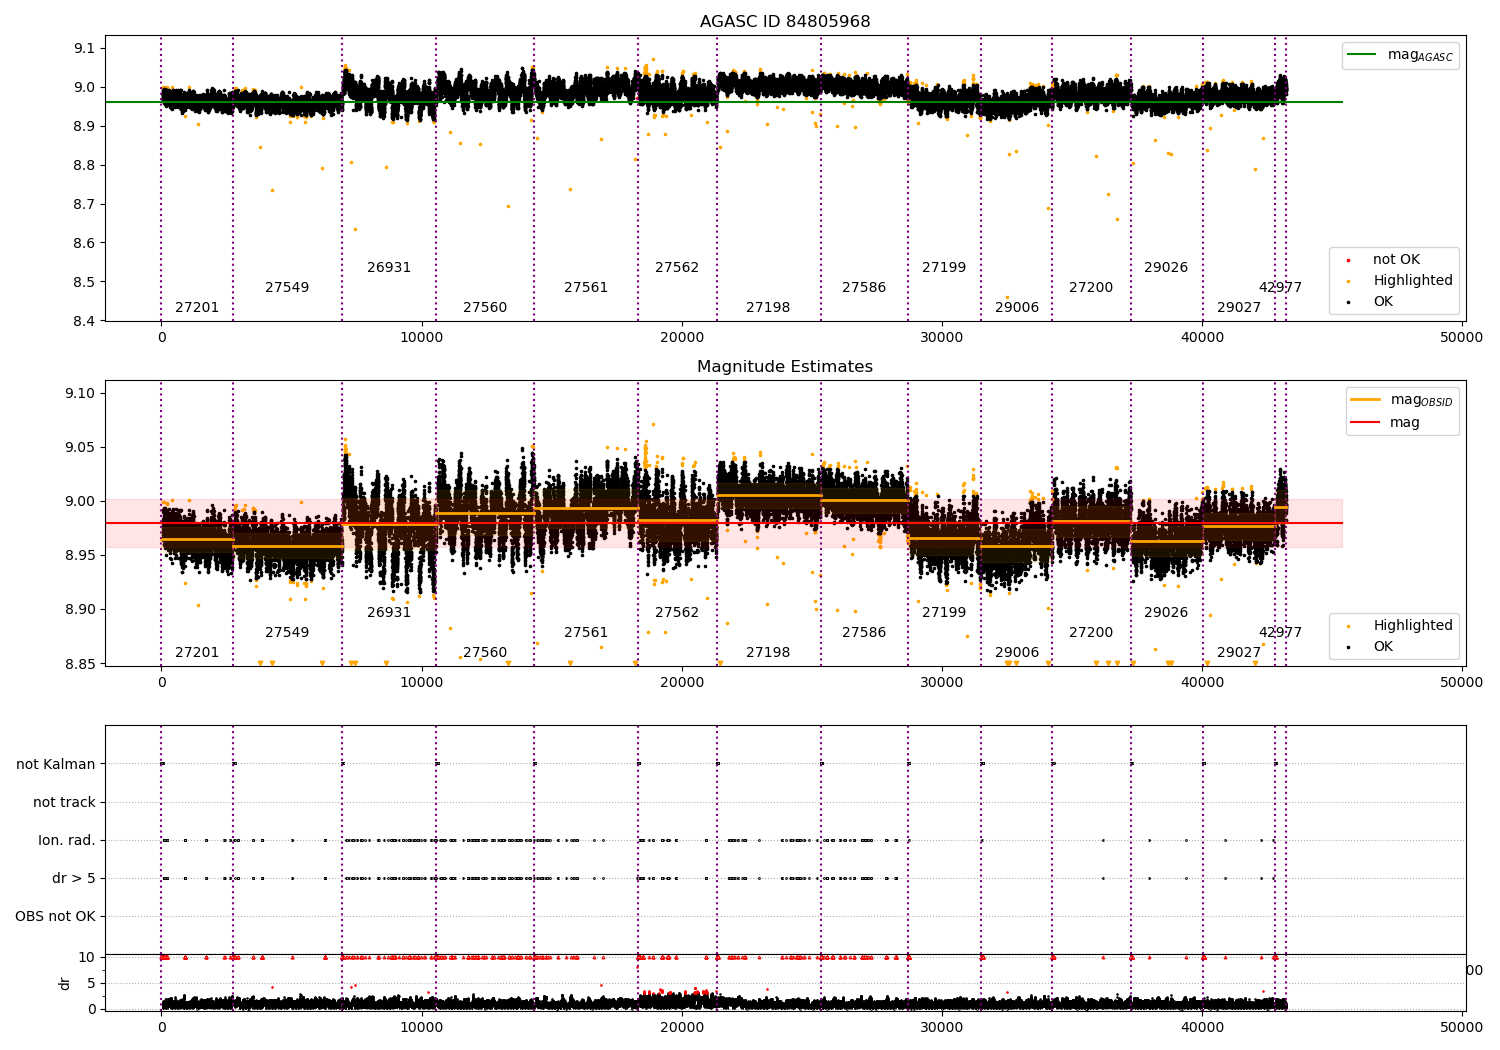Select 'Highlighted' legend entry in the top plot
The width and height of the screenshot is (1500, 1050).
click(x=1413, y=281)
